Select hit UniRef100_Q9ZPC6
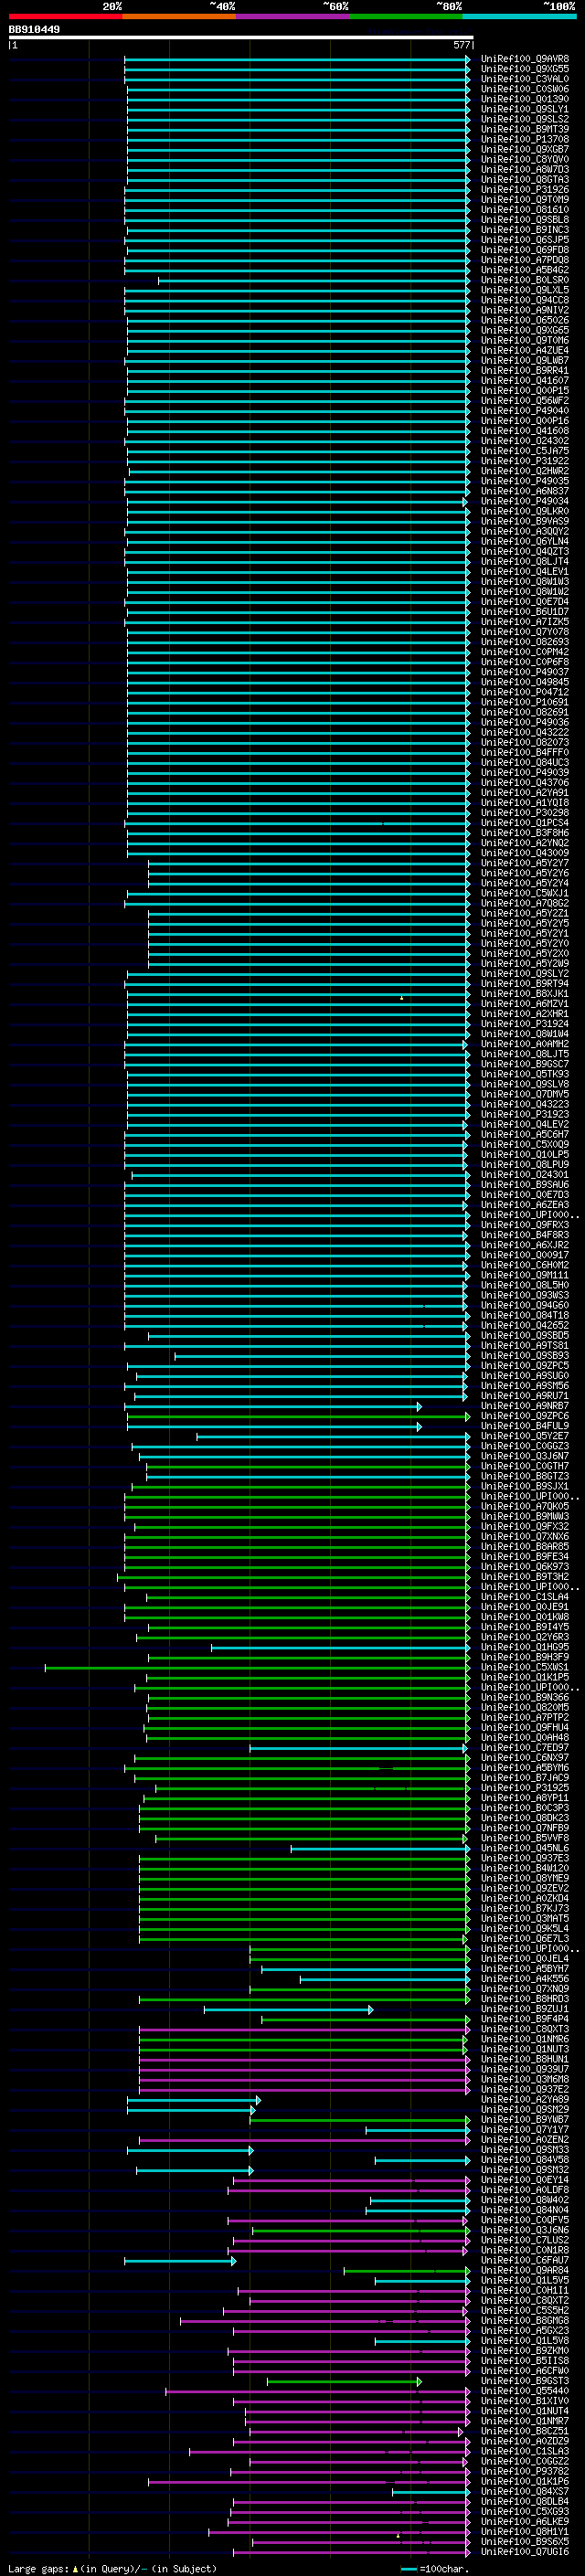 525,1416
